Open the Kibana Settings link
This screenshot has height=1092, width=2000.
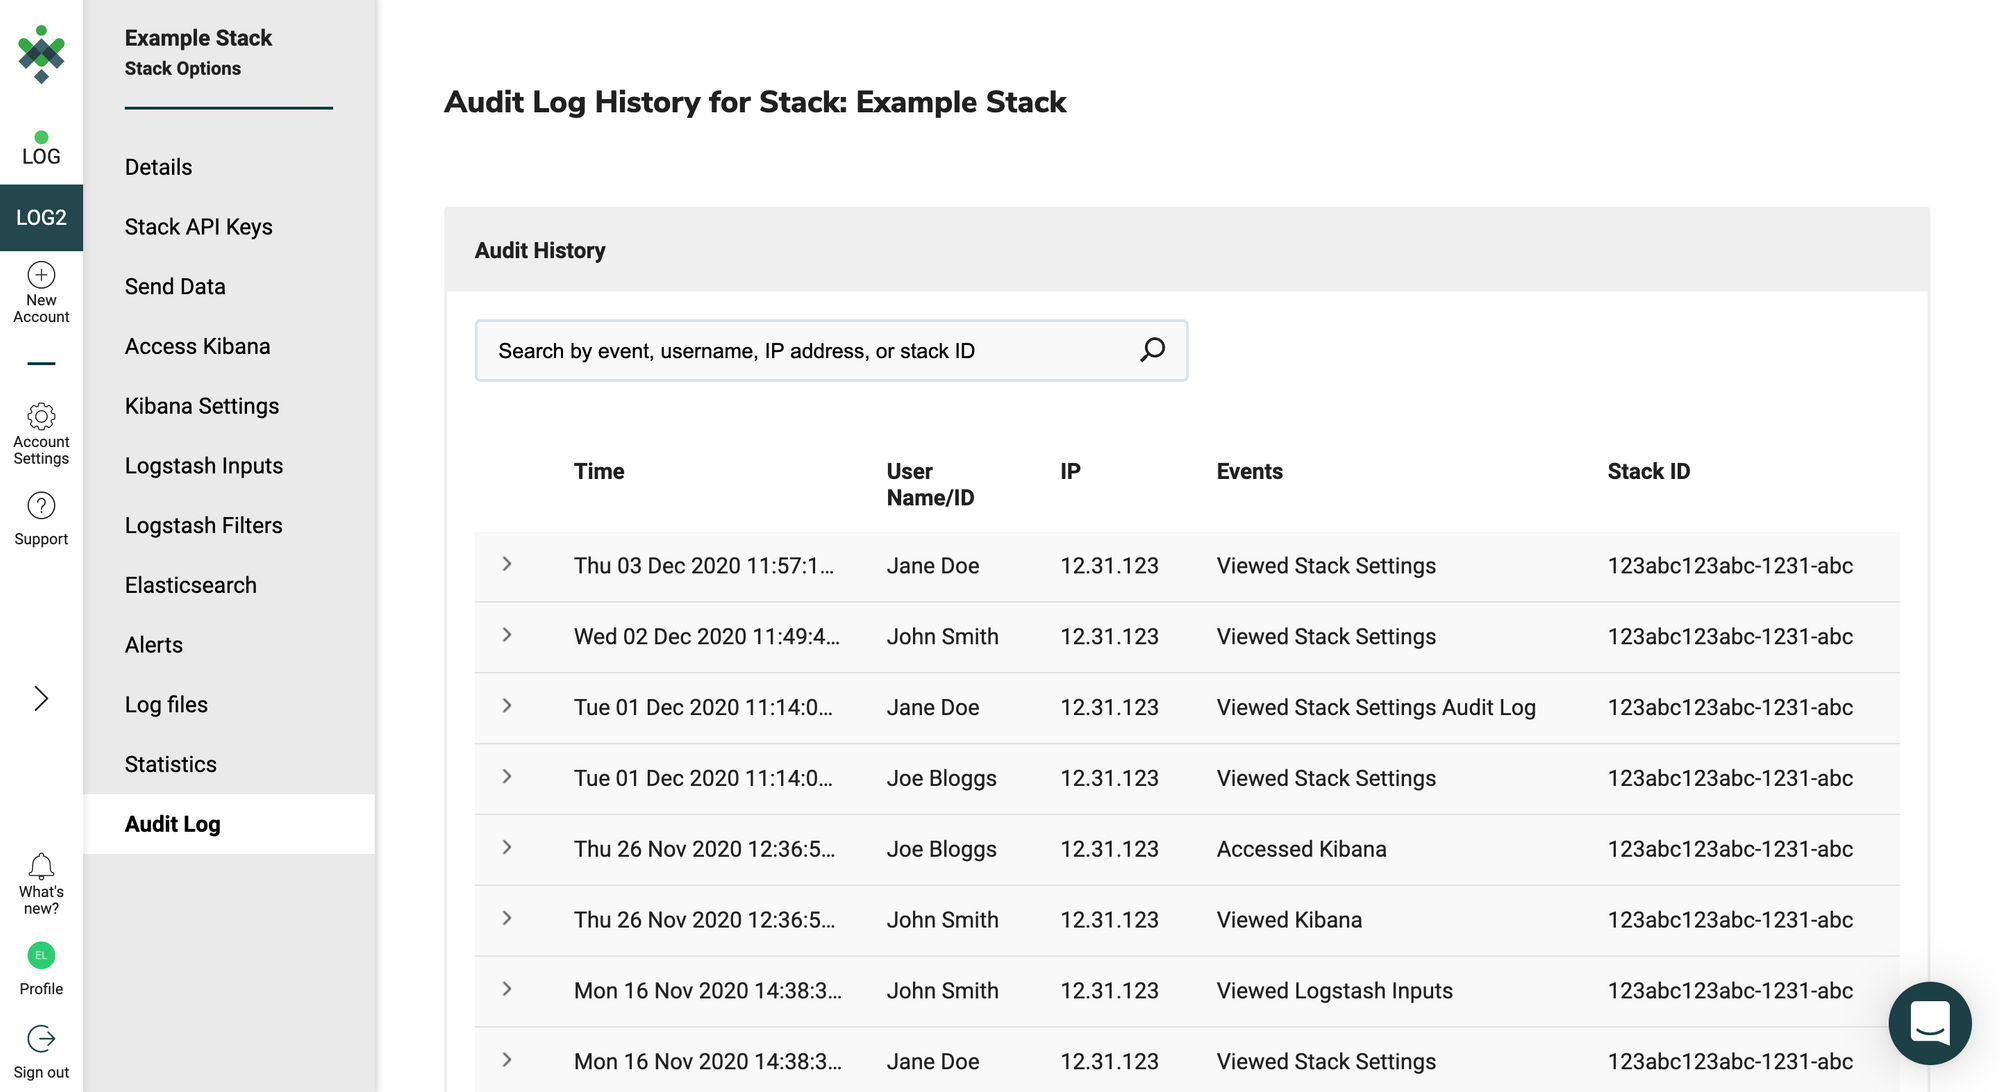tap(201, 406)
